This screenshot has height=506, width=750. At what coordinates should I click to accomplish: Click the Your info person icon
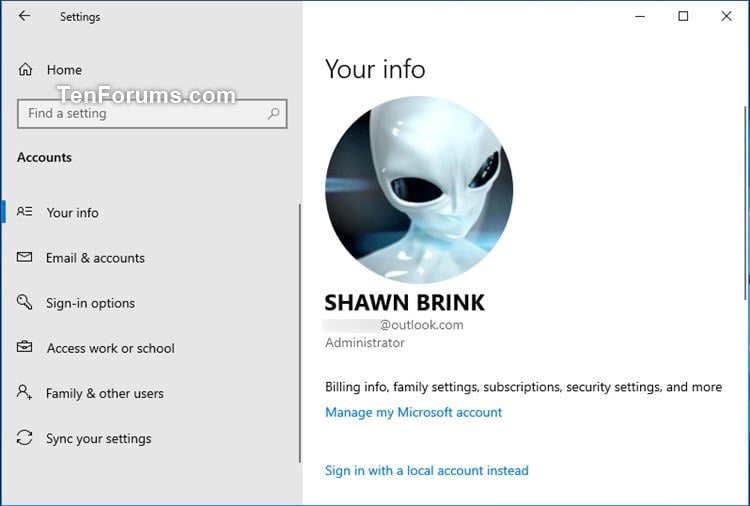coord(24,211)
